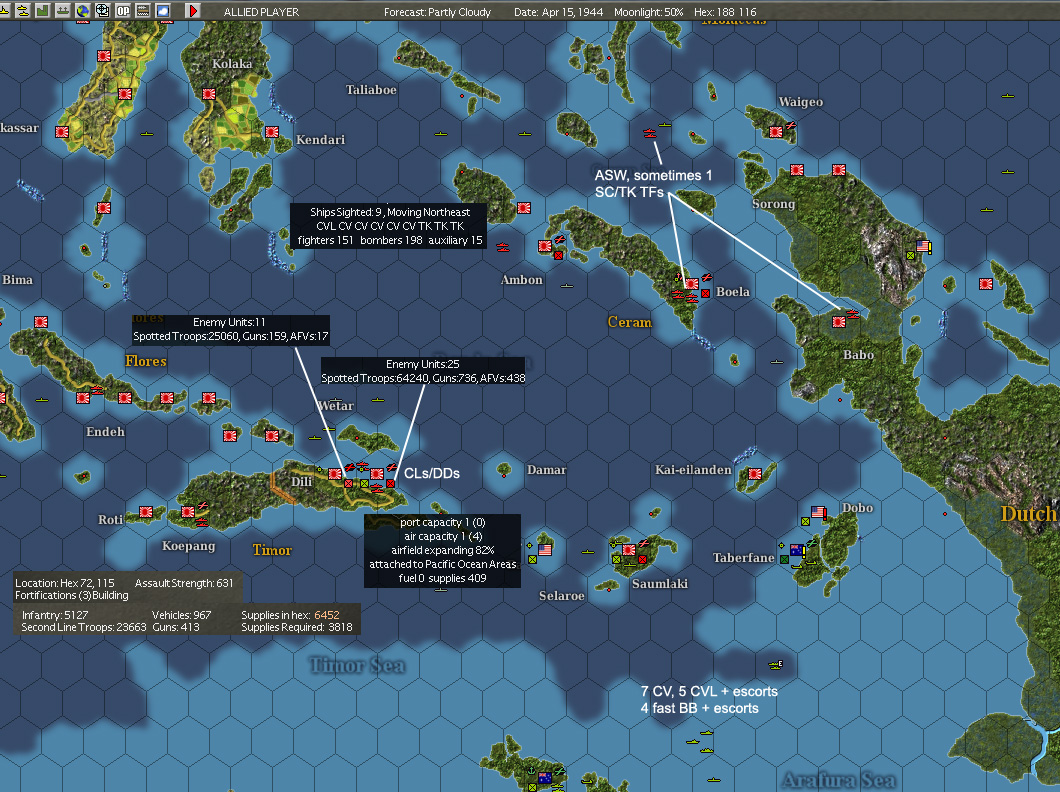Click the Assault Strength: 631 text
The image size is (1060, 792).
tap(184, 583)
